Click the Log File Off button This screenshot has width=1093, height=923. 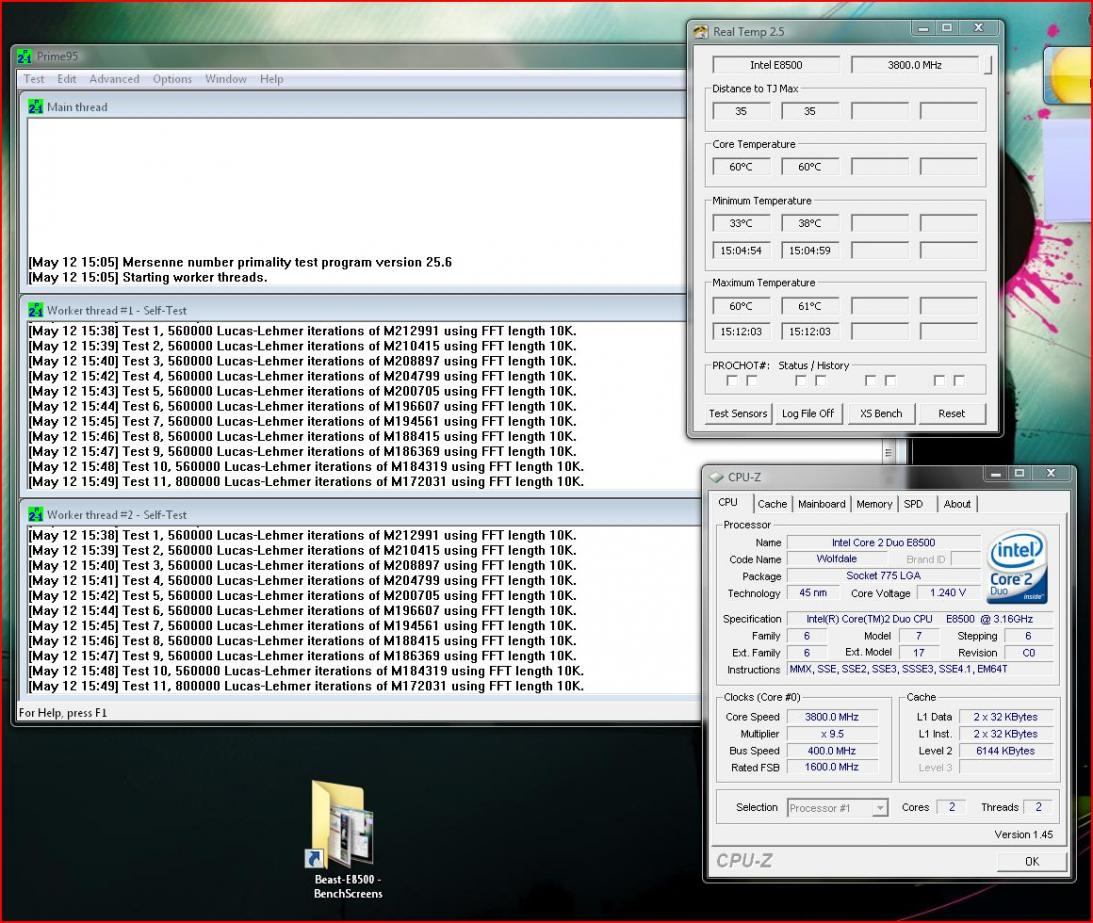pyautogui.click(x=808, y=413)
